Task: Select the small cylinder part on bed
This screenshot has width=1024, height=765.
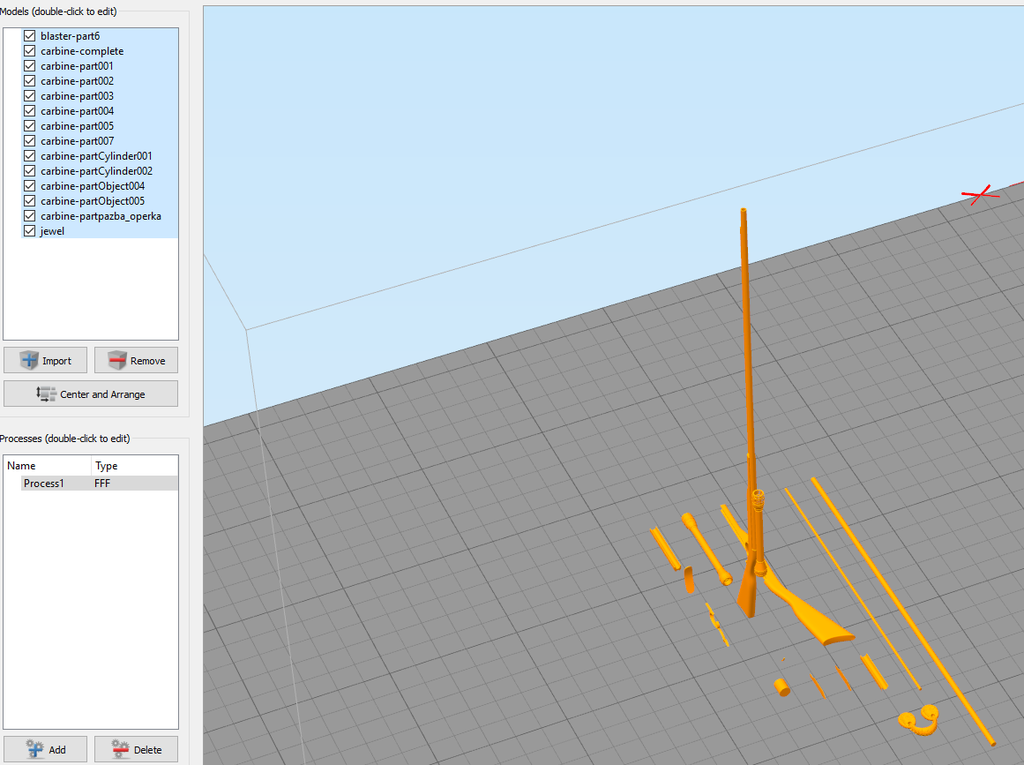Action: point(781,686)
